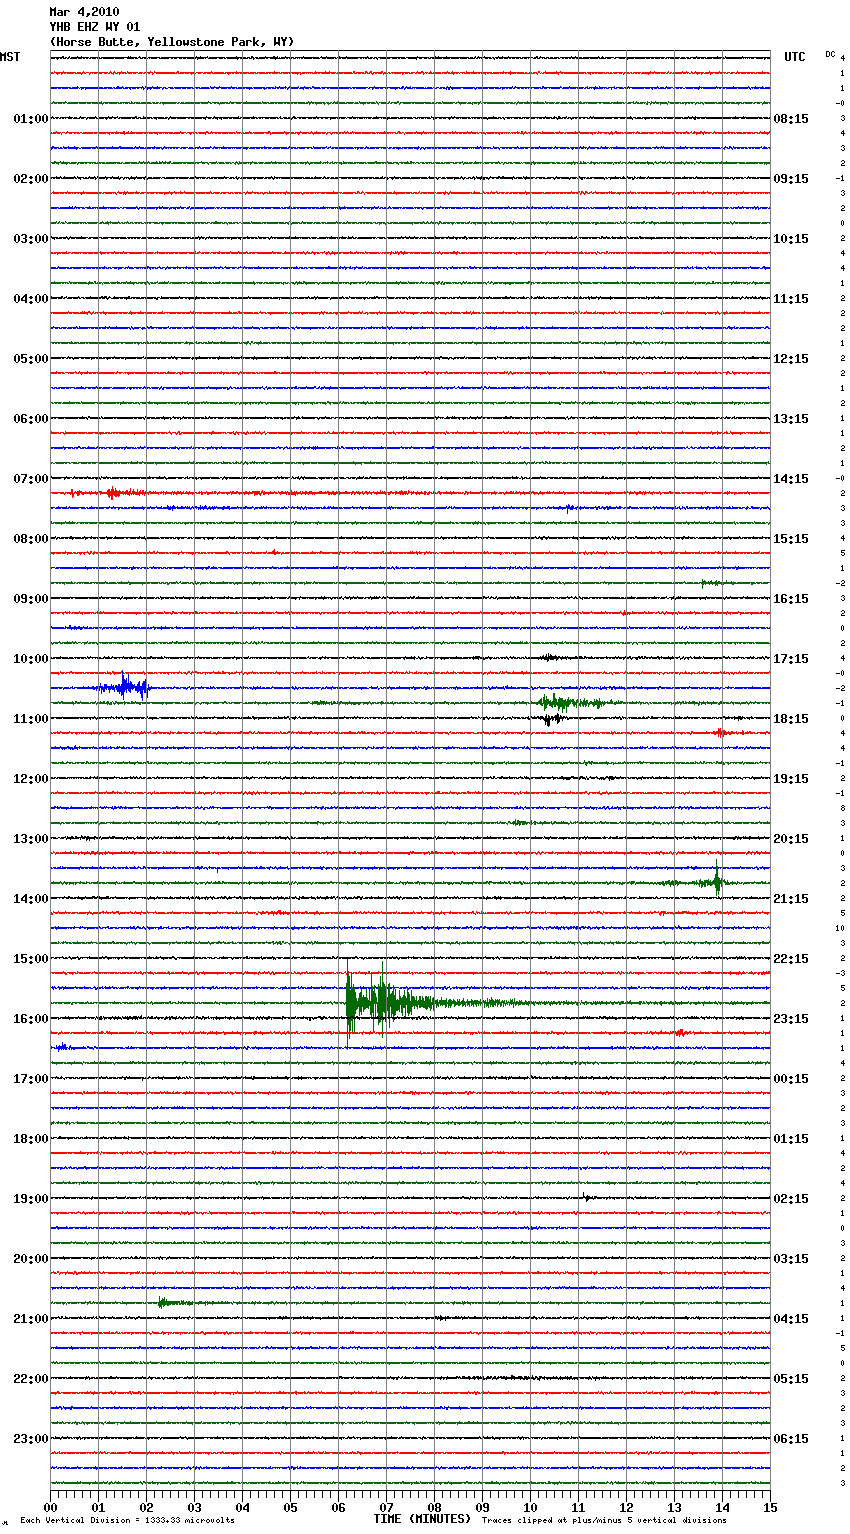Click the 14:00 MST time label
The height and width of the screenshot is (1534, 850).
(31, 899)
